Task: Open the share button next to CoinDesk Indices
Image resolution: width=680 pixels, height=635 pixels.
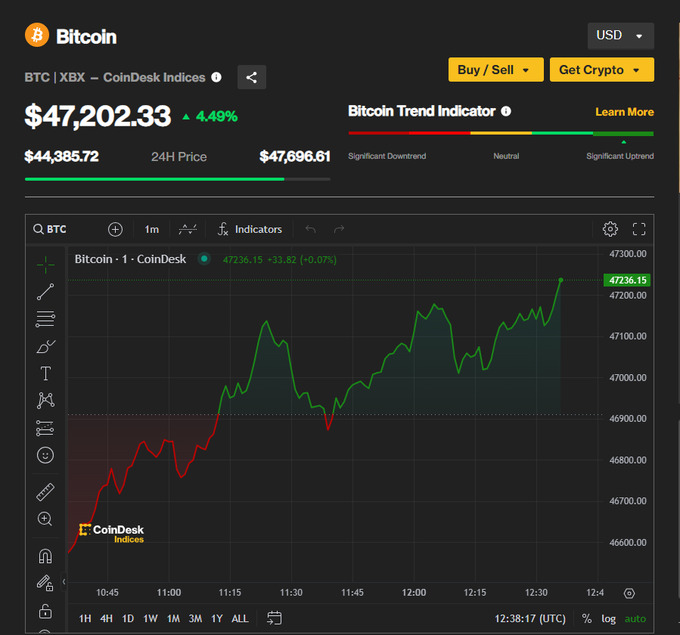Action: point(252,77)
